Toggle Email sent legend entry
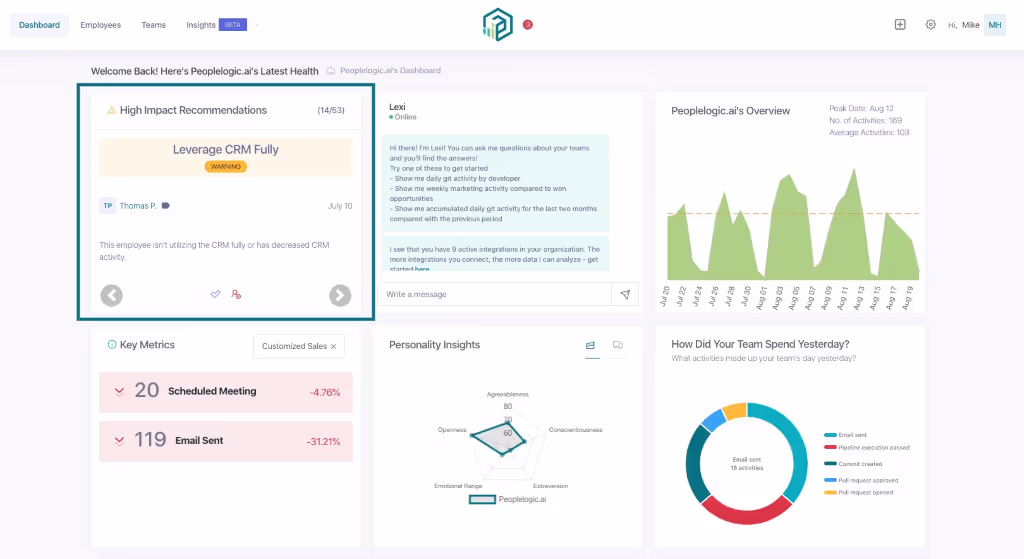This screenshot has height=559, width=1024. click(846, 435)
